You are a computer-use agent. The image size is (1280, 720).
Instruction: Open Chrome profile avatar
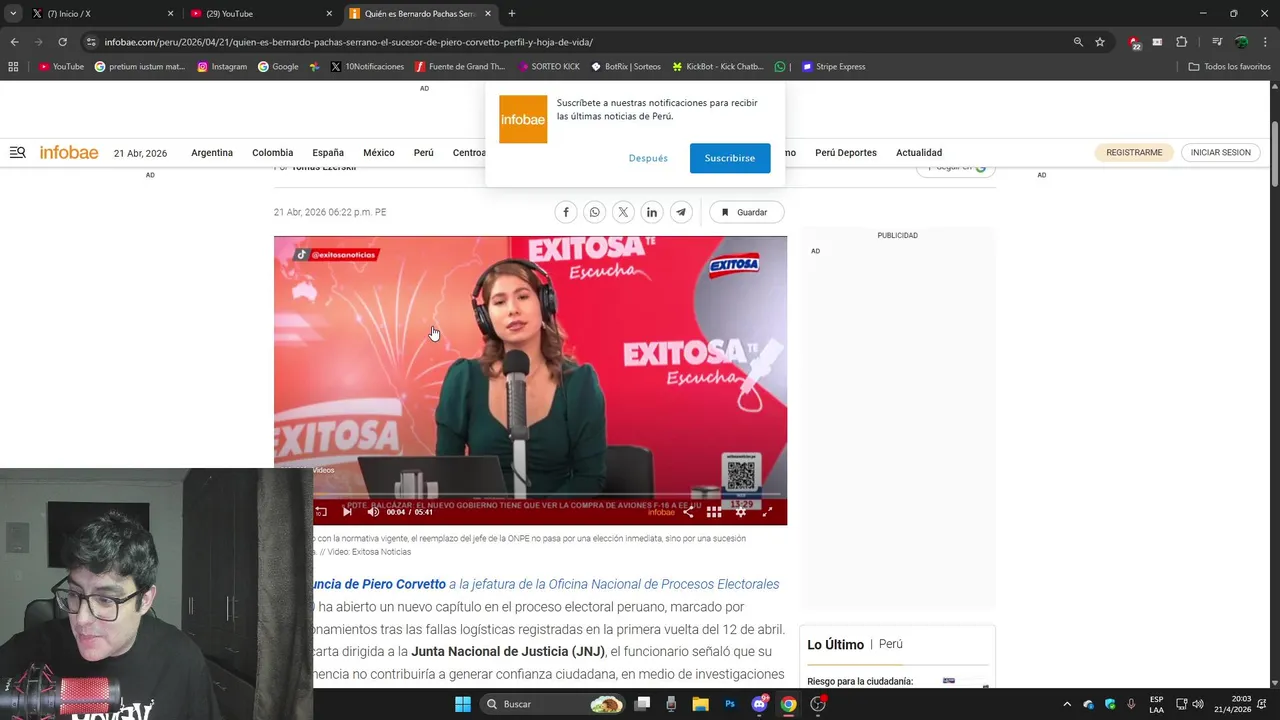[1241, 42]
